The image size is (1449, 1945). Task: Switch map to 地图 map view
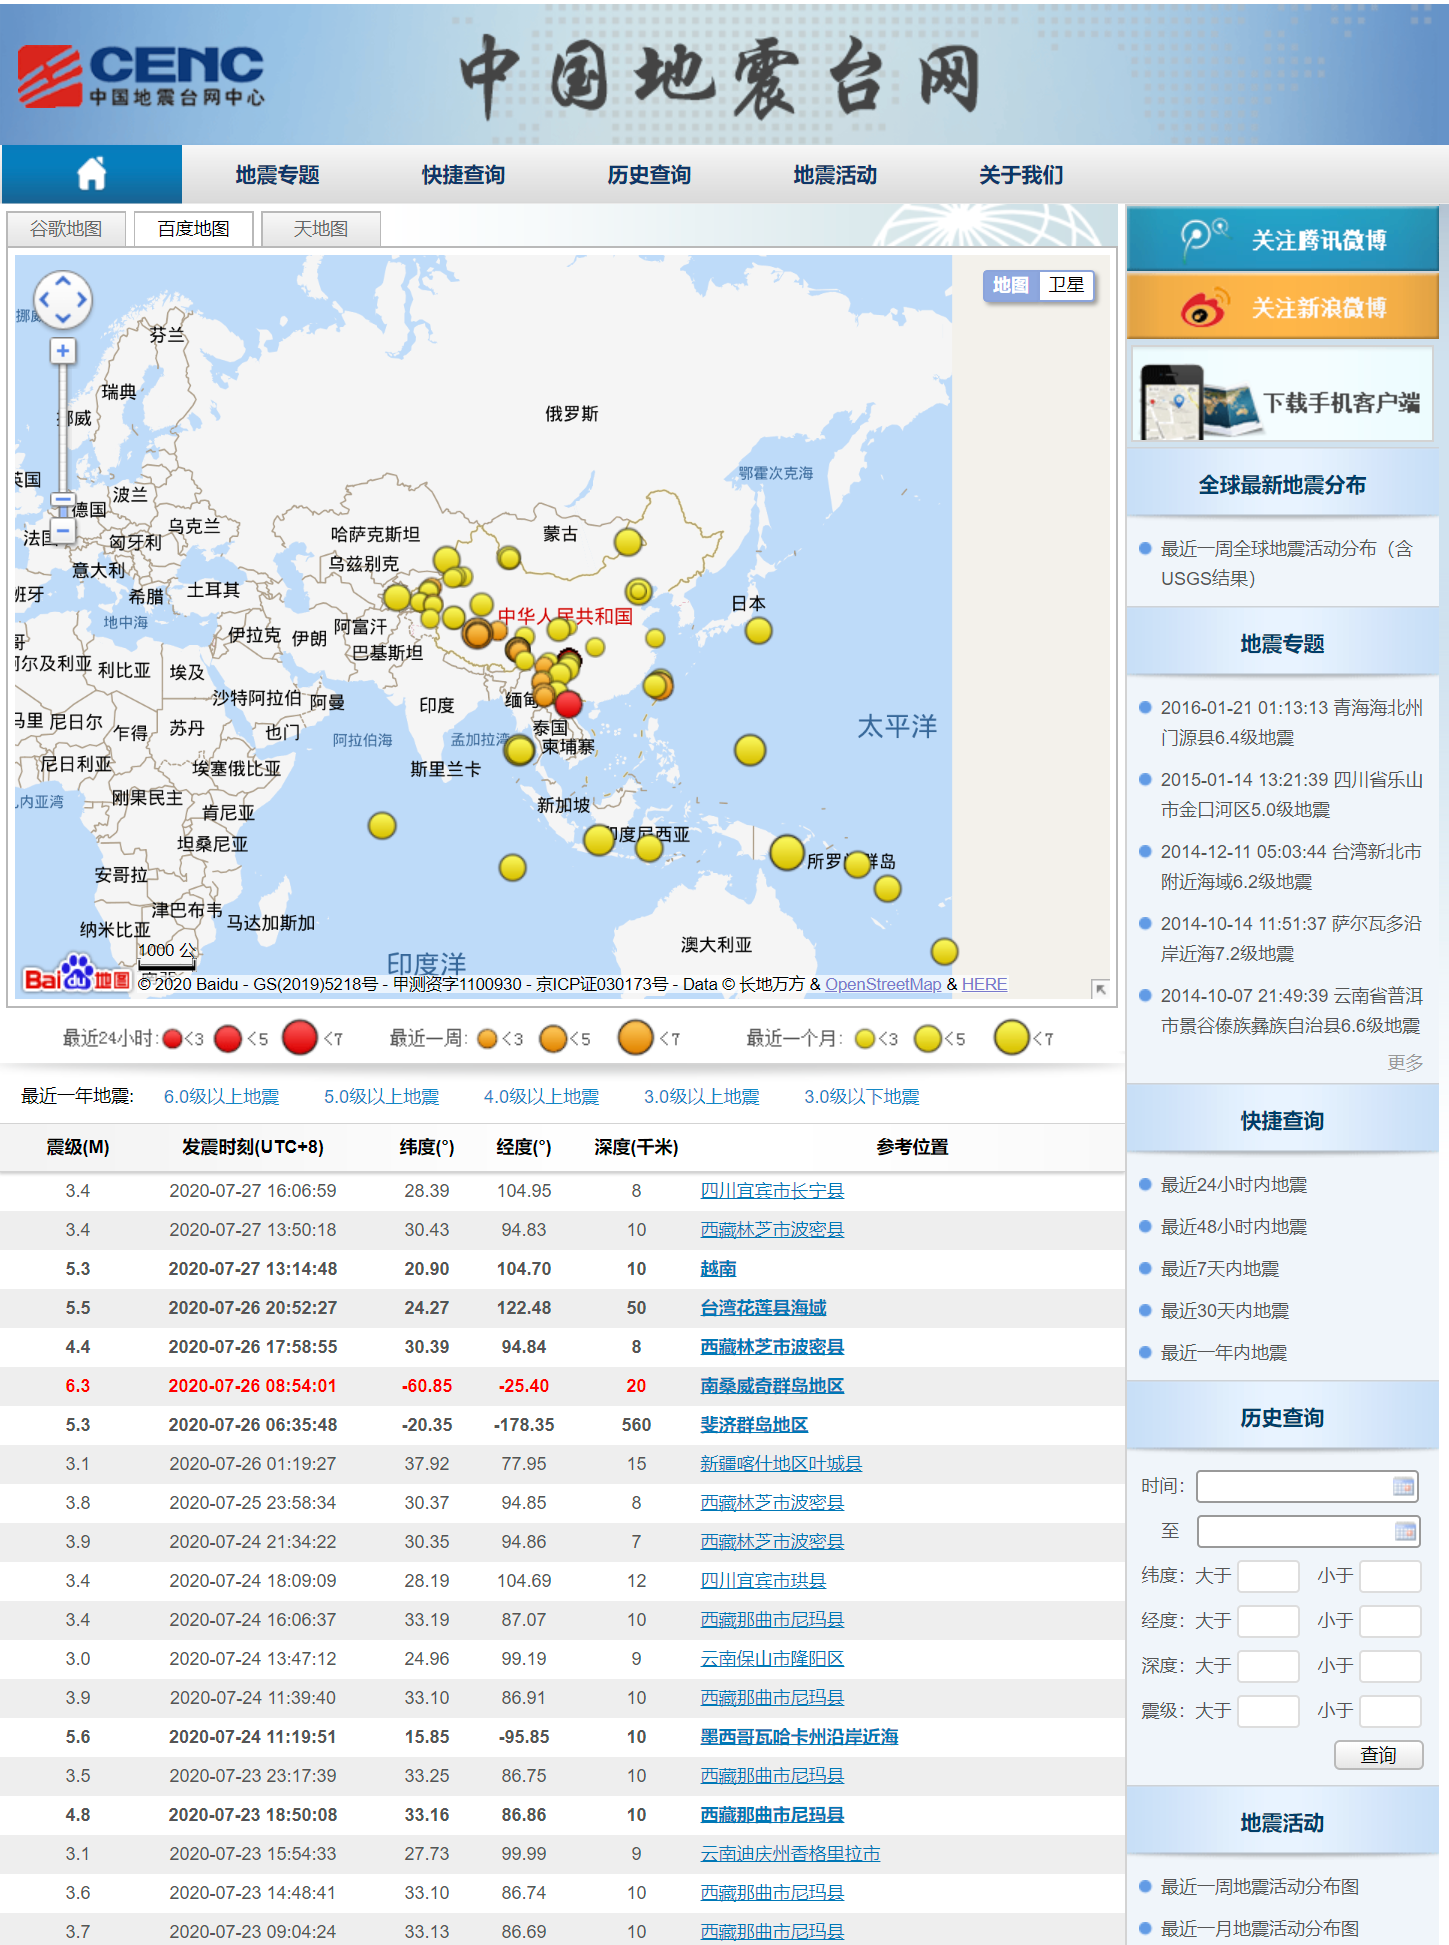point(1011,285)
